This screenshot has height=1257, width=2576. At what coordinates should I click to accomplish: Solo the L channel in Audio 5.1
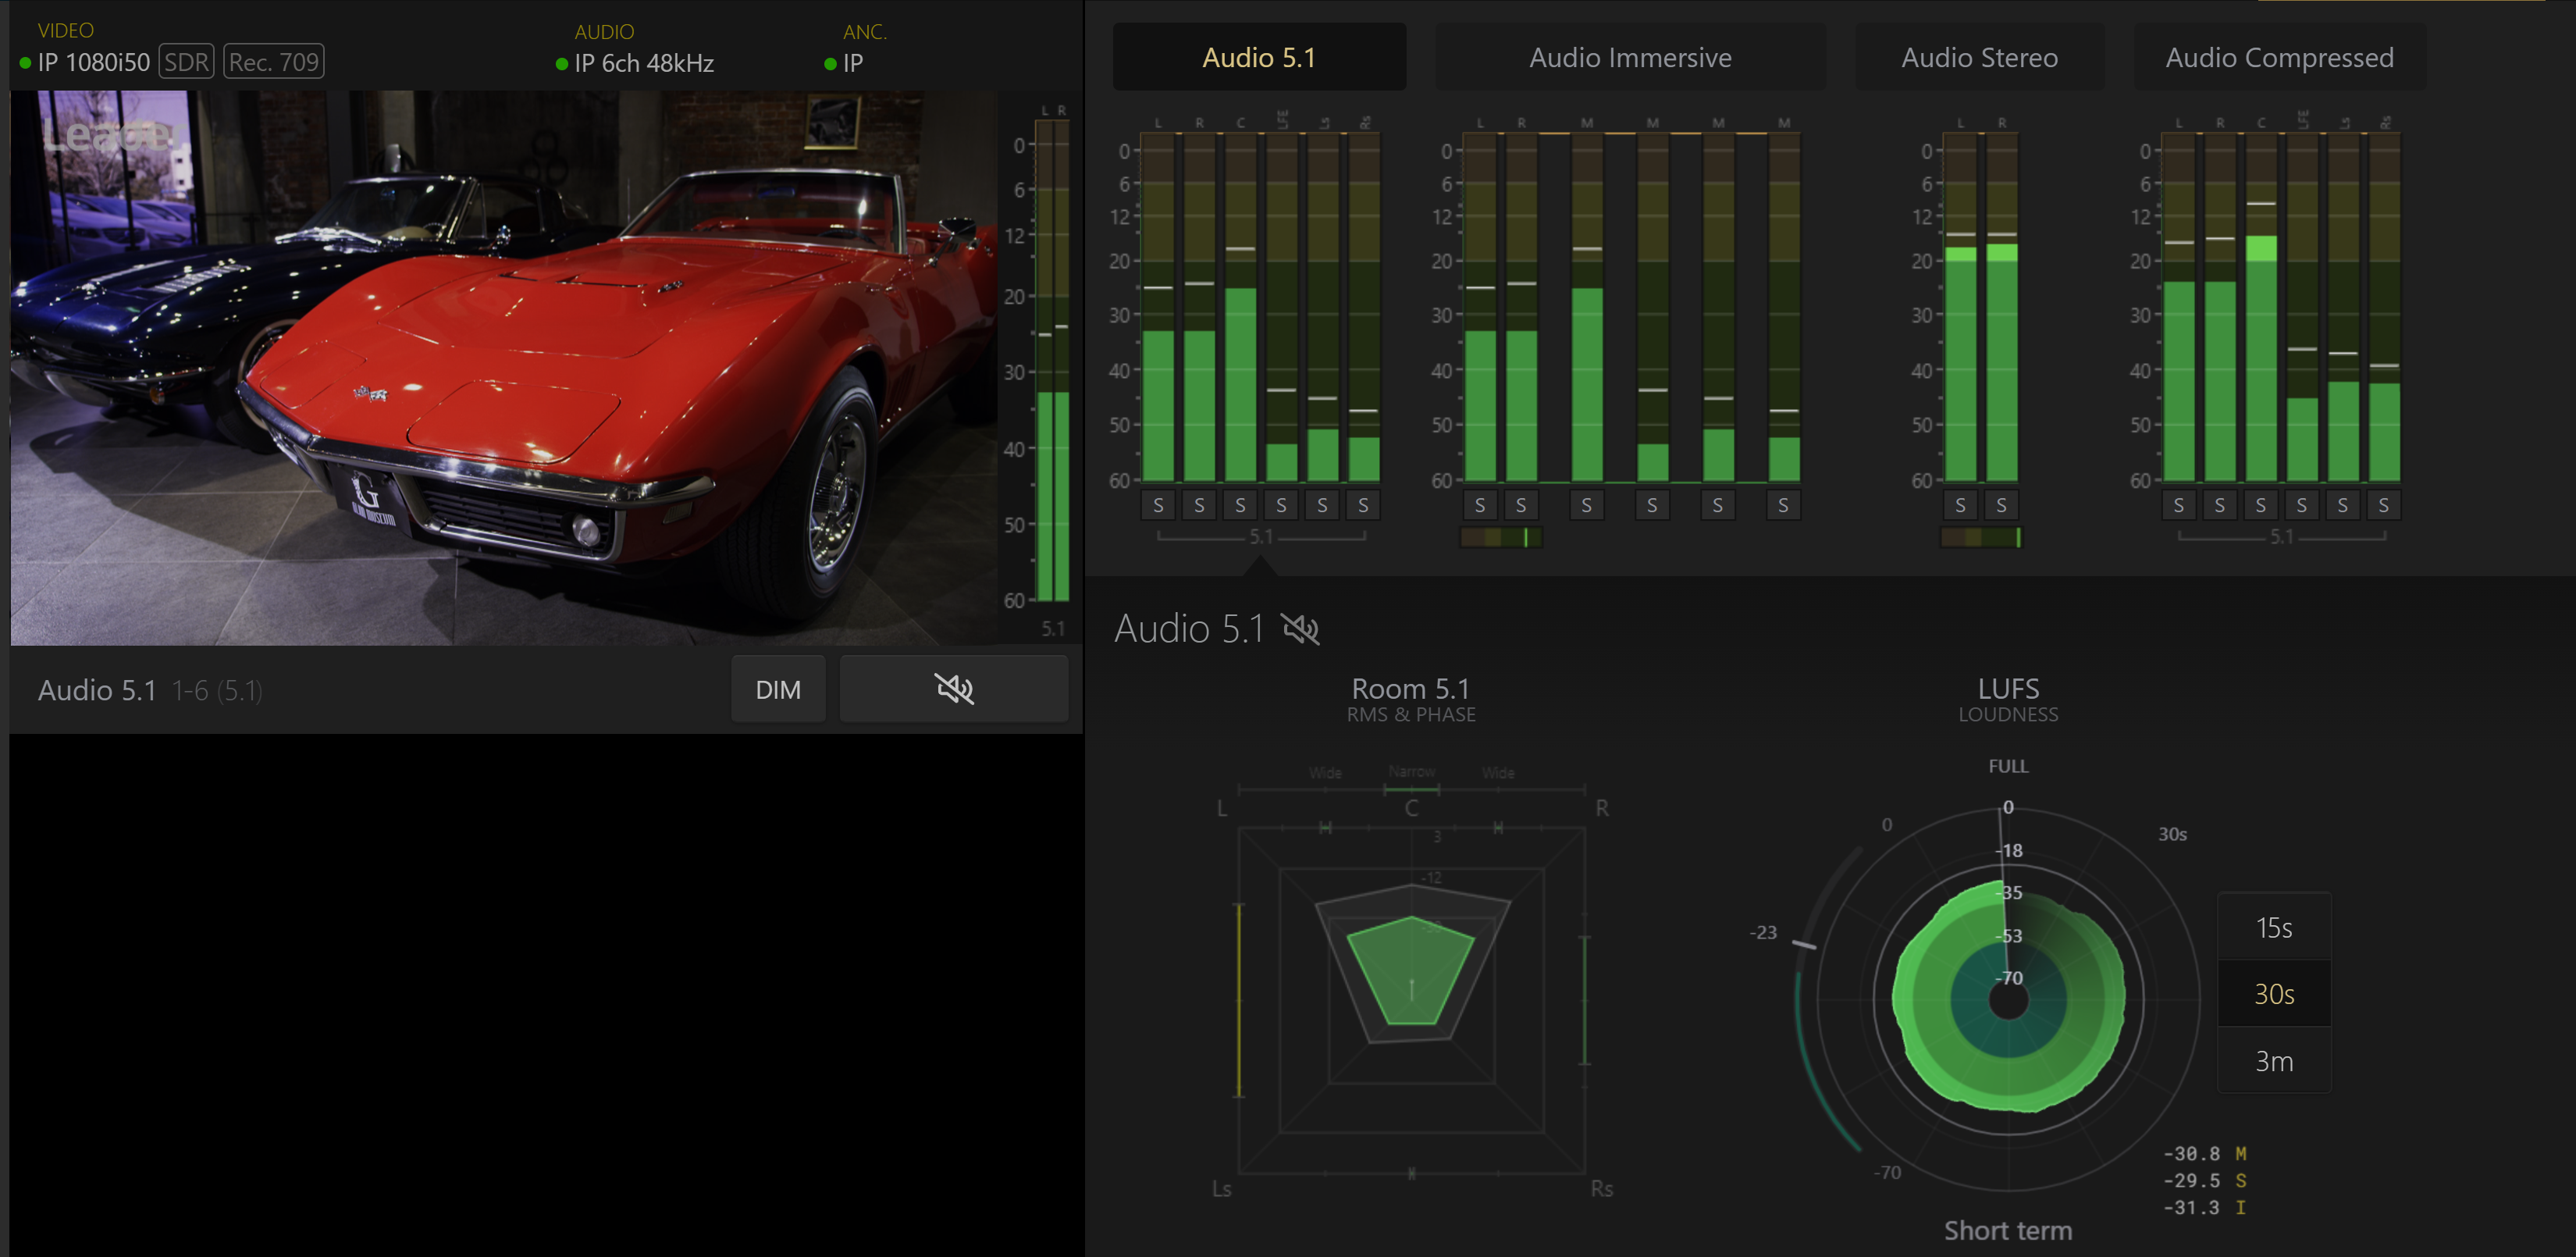pos(1158,505)
